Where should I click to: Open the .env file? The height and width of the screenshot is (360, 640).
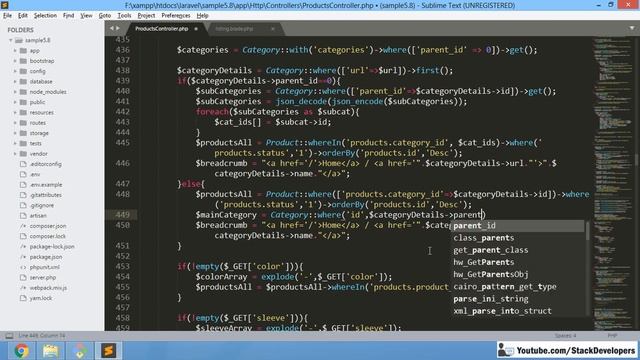(x=35, y=174)
